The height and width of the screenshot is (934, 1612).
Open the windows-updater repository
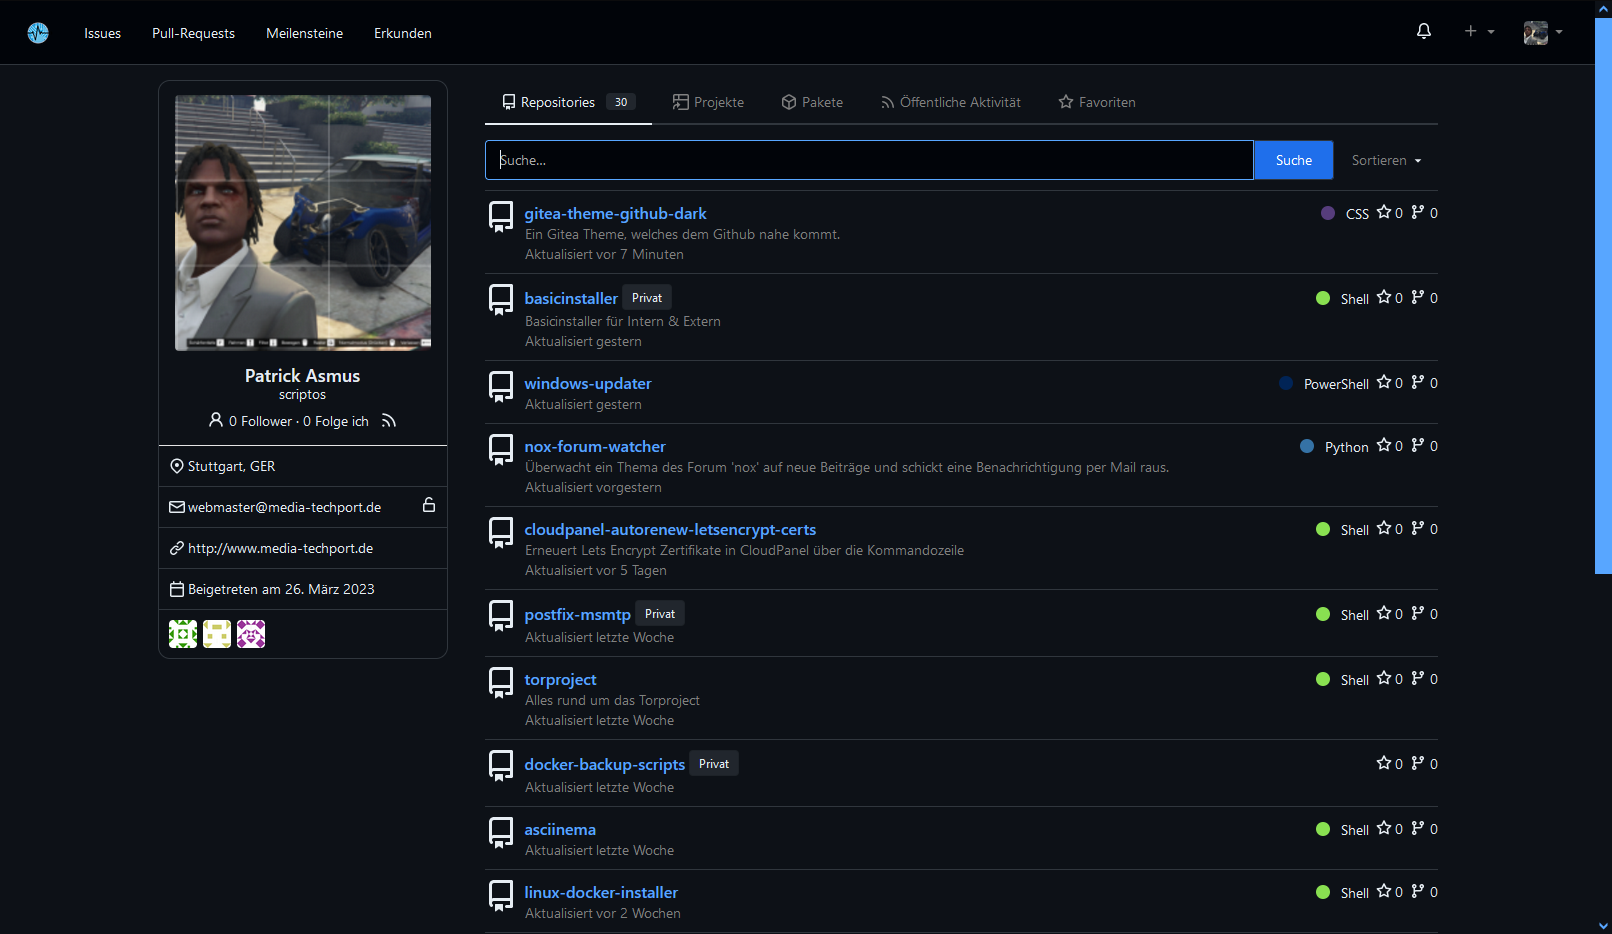588,383
